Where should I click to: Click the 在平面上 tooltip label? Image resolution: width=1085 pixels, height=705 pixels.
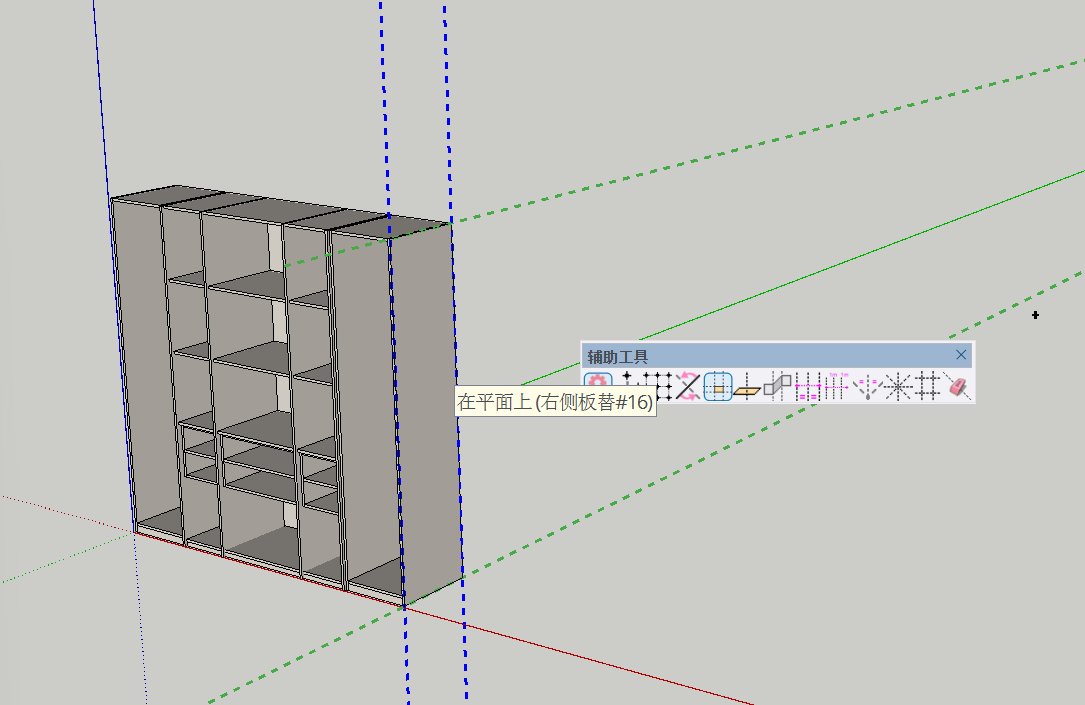pyautogui.click(x=555, y=402)
